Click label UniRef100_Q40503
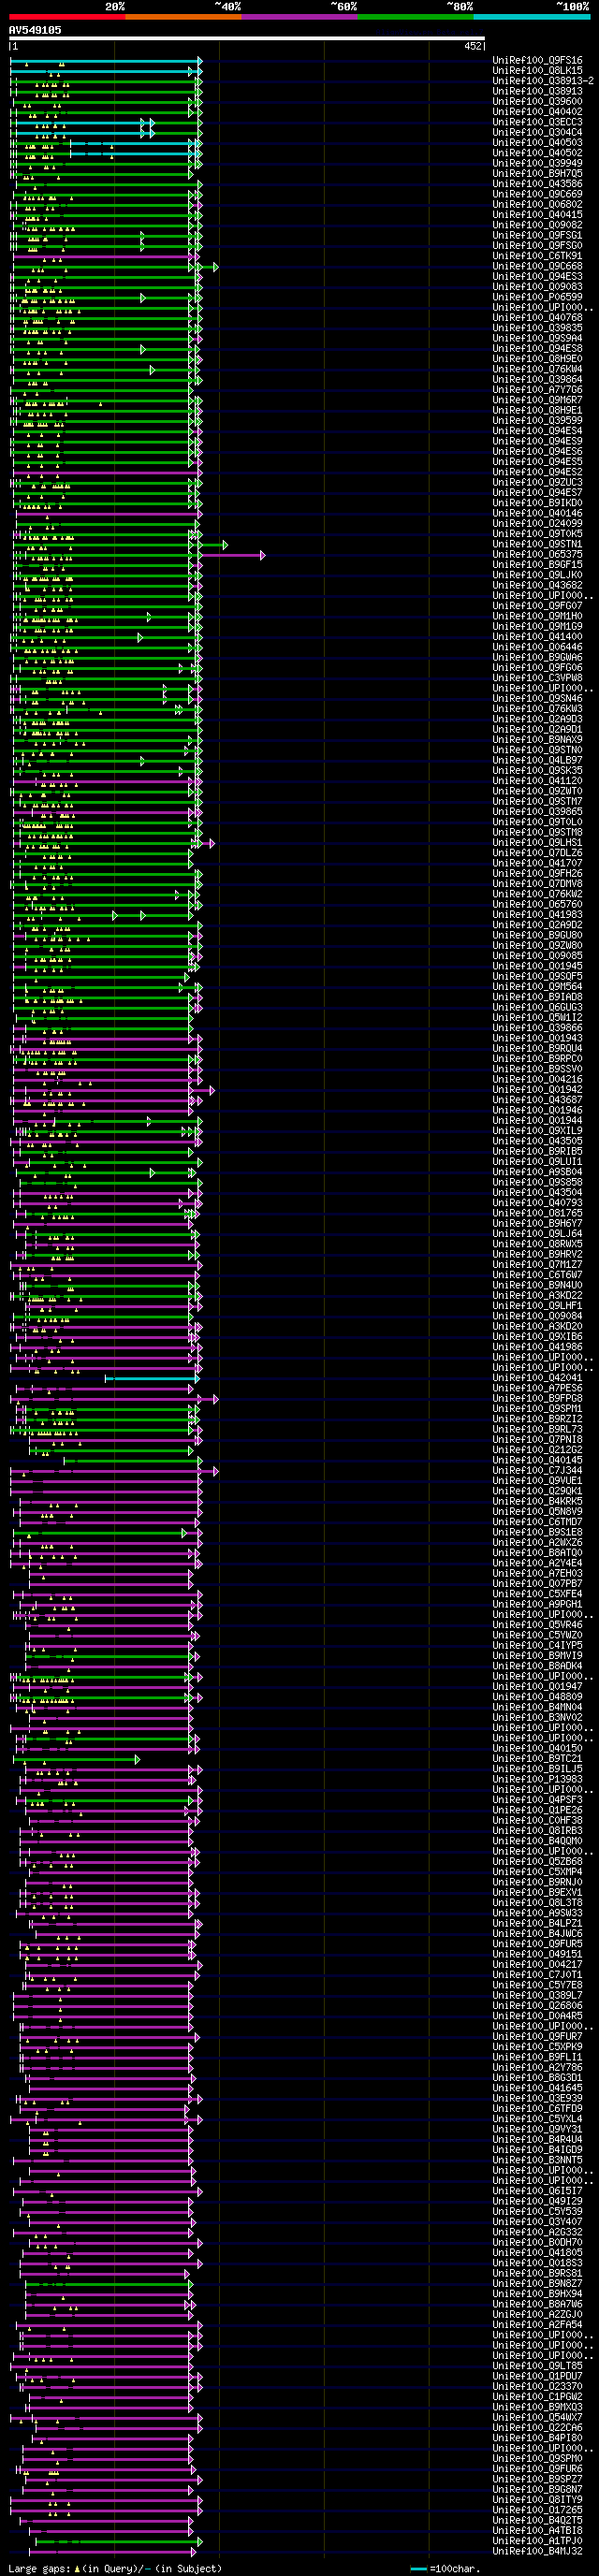Viewport: 599px width, 2576px height. (537, 143)
